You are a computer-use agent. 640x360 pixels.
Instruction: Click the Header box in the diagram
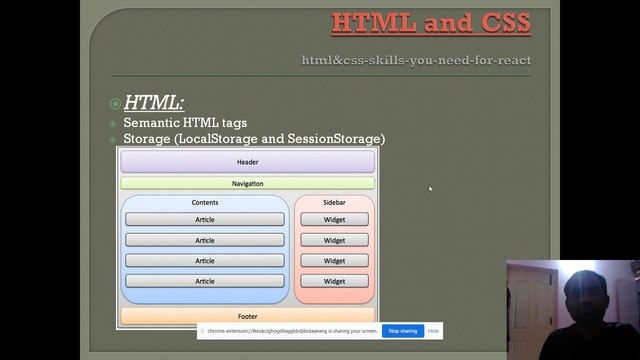pos(247,162)
